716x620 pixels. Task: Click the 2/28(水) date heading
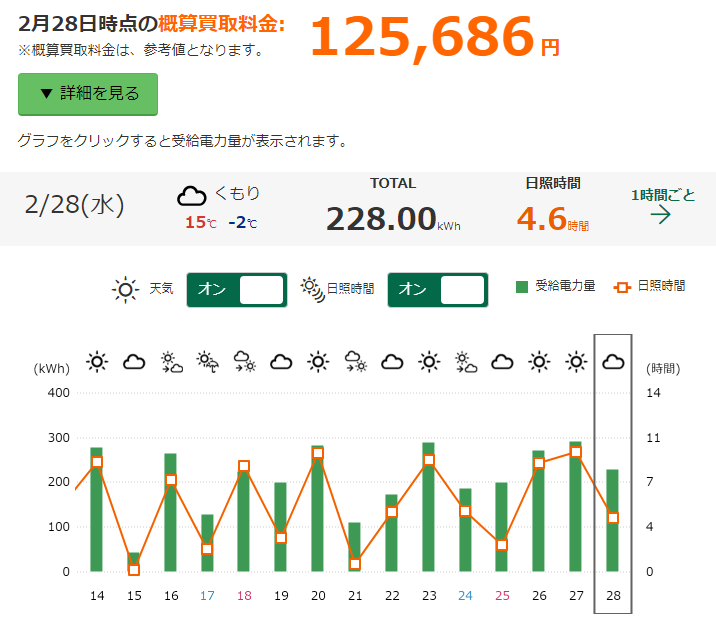click(74, 205)
